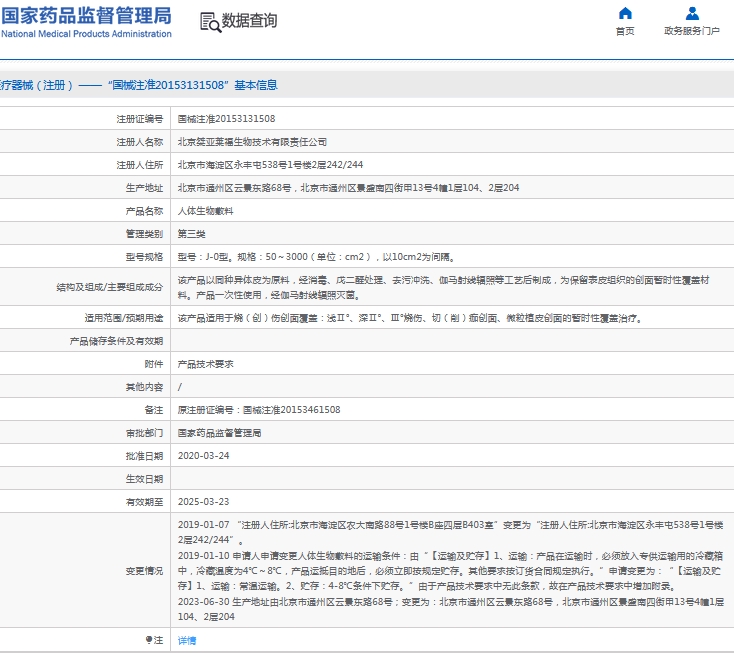Select the 2019-01-07 change record line
The image size is (734, 653).
450,532
